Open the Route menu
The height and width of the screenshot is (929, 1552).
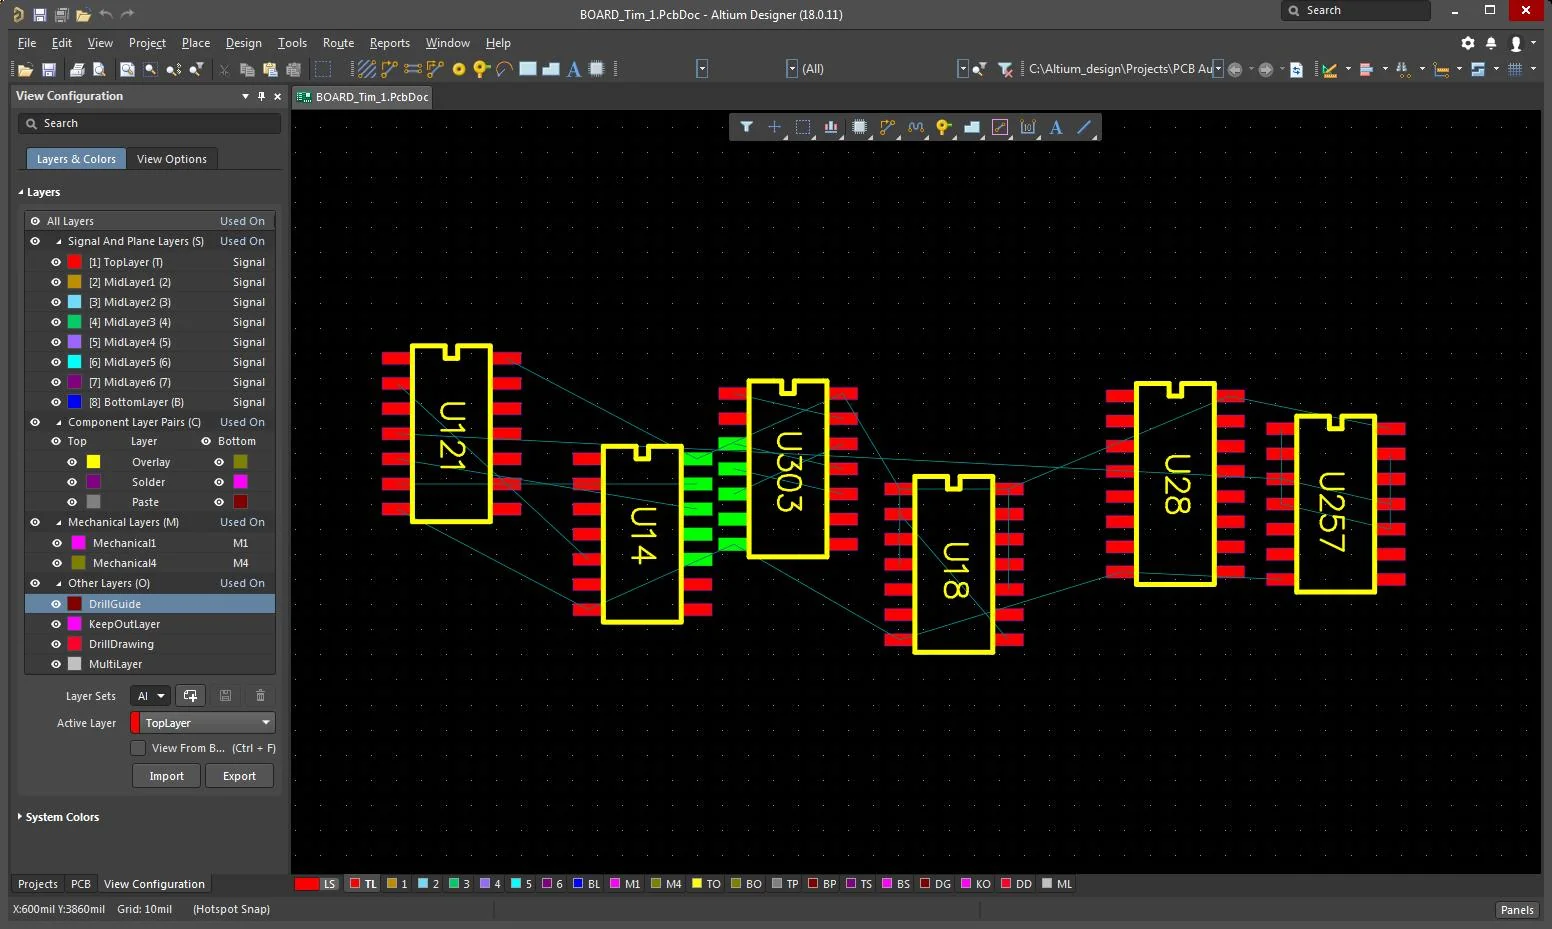coord(338,43)
